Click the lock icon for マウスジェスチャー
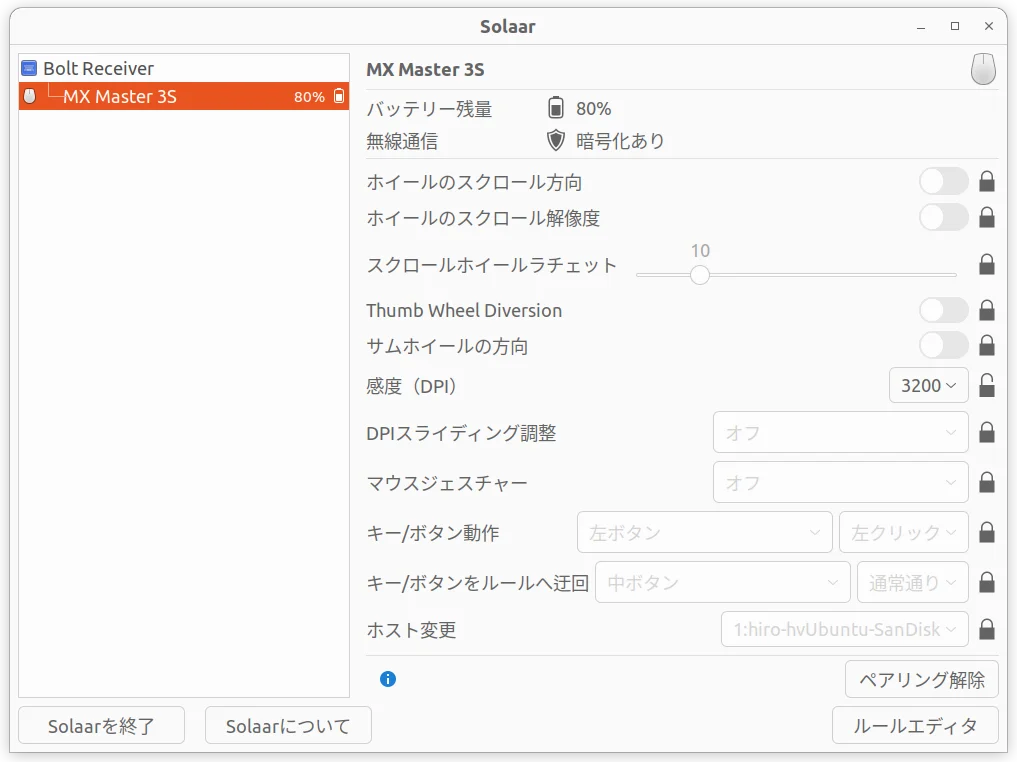Image resolution: width=1017 pixels, height=762 pixels. coord(987,482)
